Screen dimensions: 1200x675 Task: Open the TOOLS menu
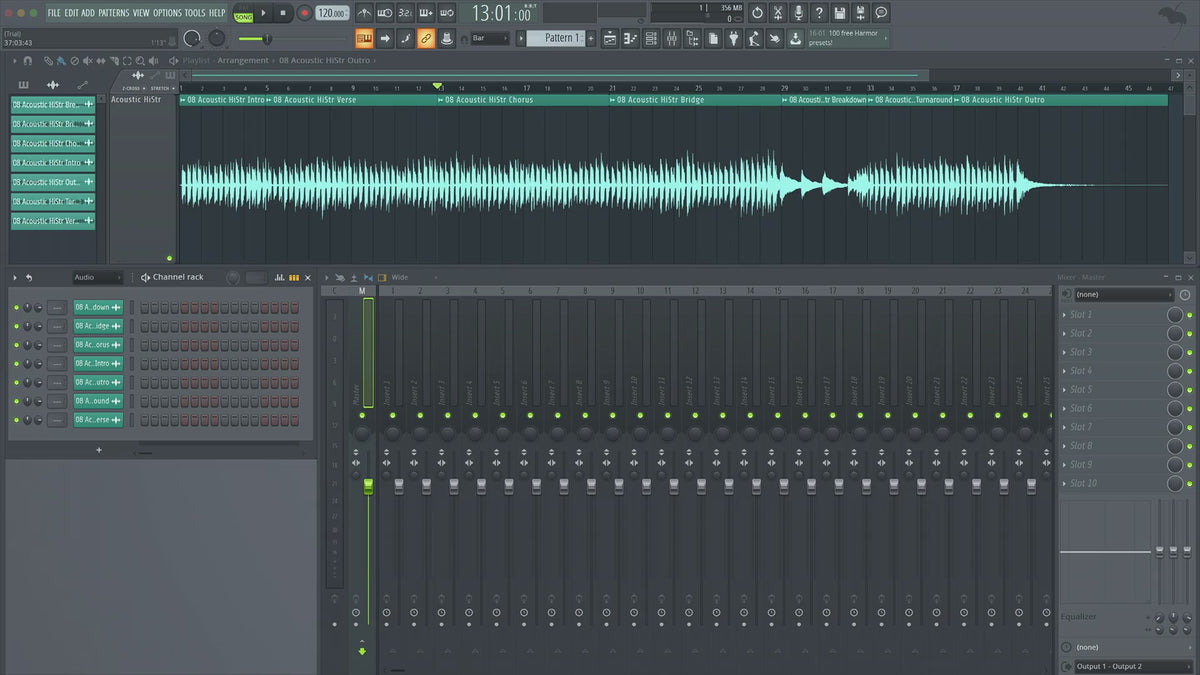point(194,13)
